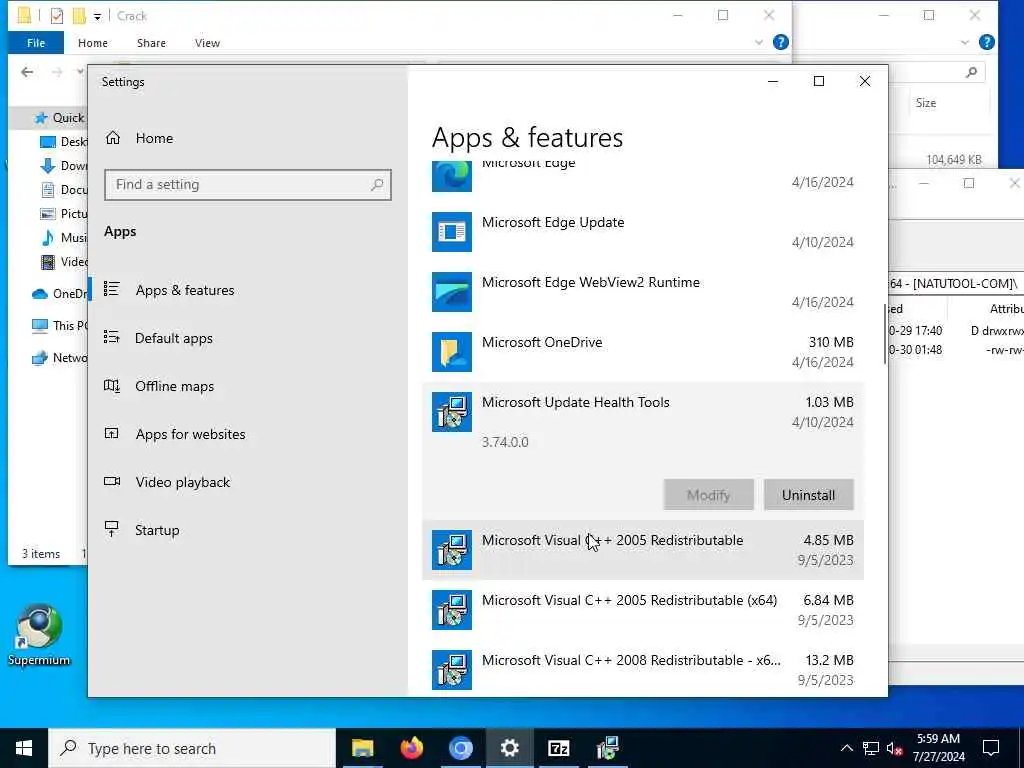1024x768 pixels.
Task: Open File Explorer from the taskbar
Action: point(362,748)
